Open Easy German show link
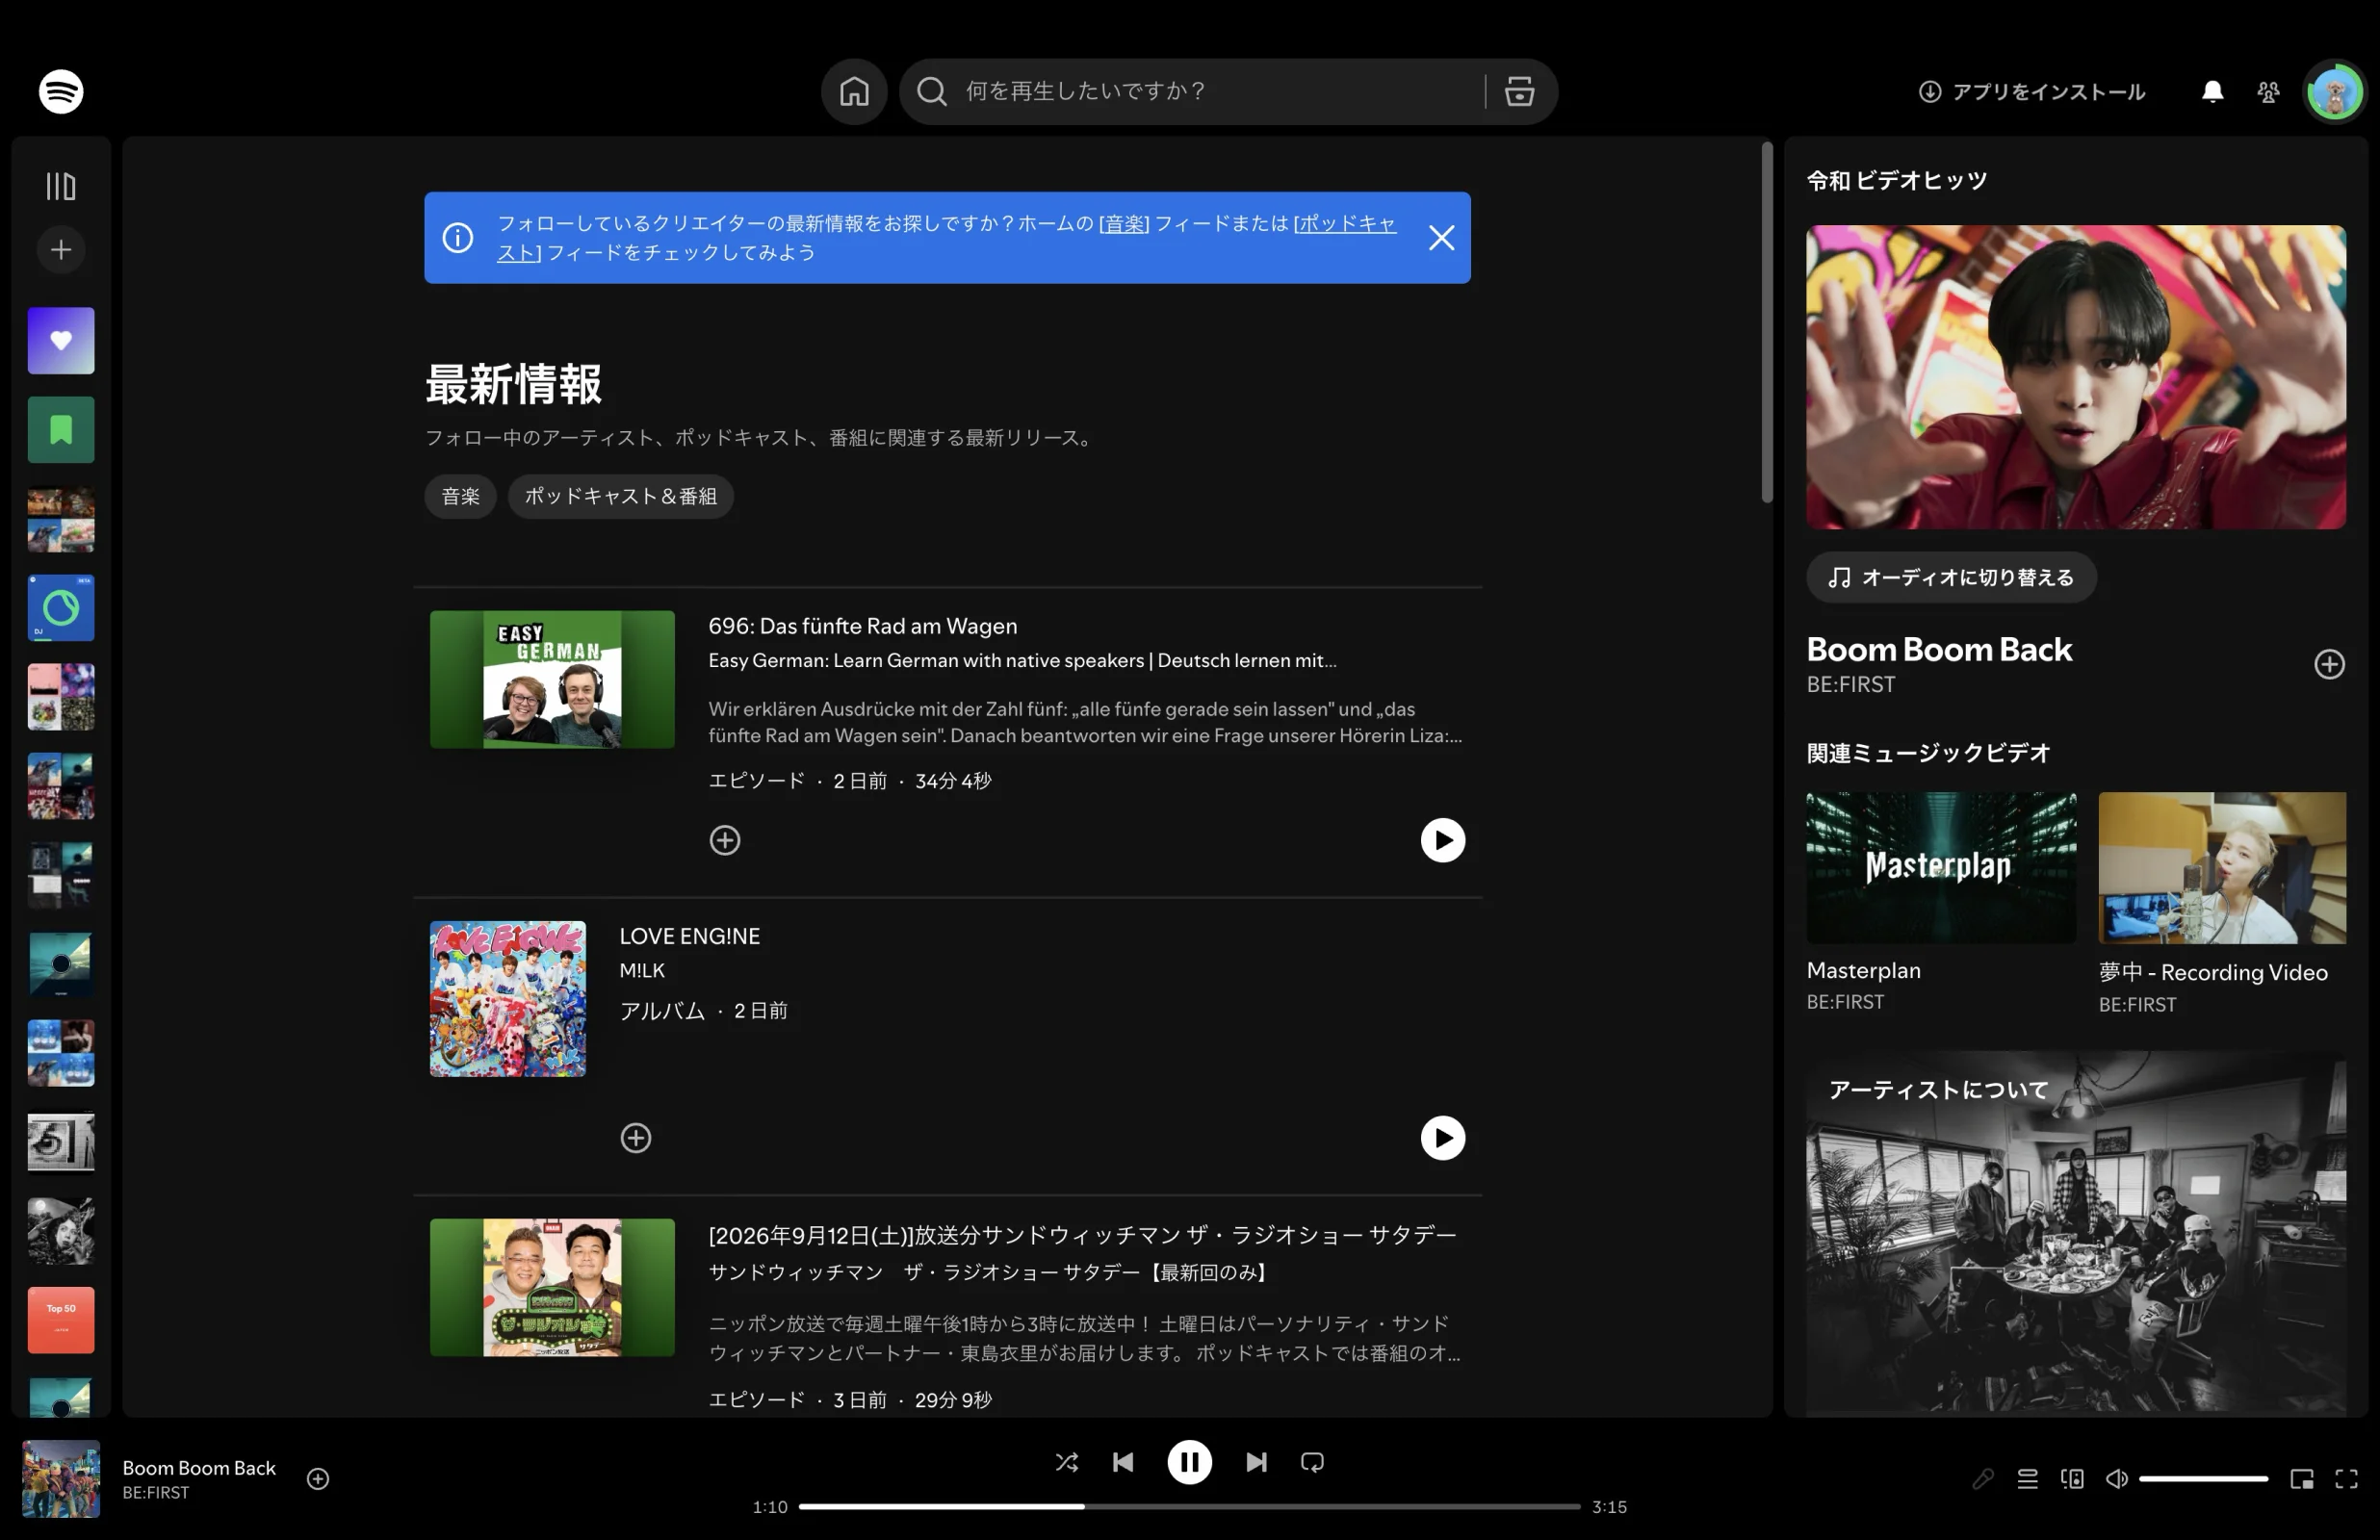Viewport: 2380px width, 1540px height. 1022,660
